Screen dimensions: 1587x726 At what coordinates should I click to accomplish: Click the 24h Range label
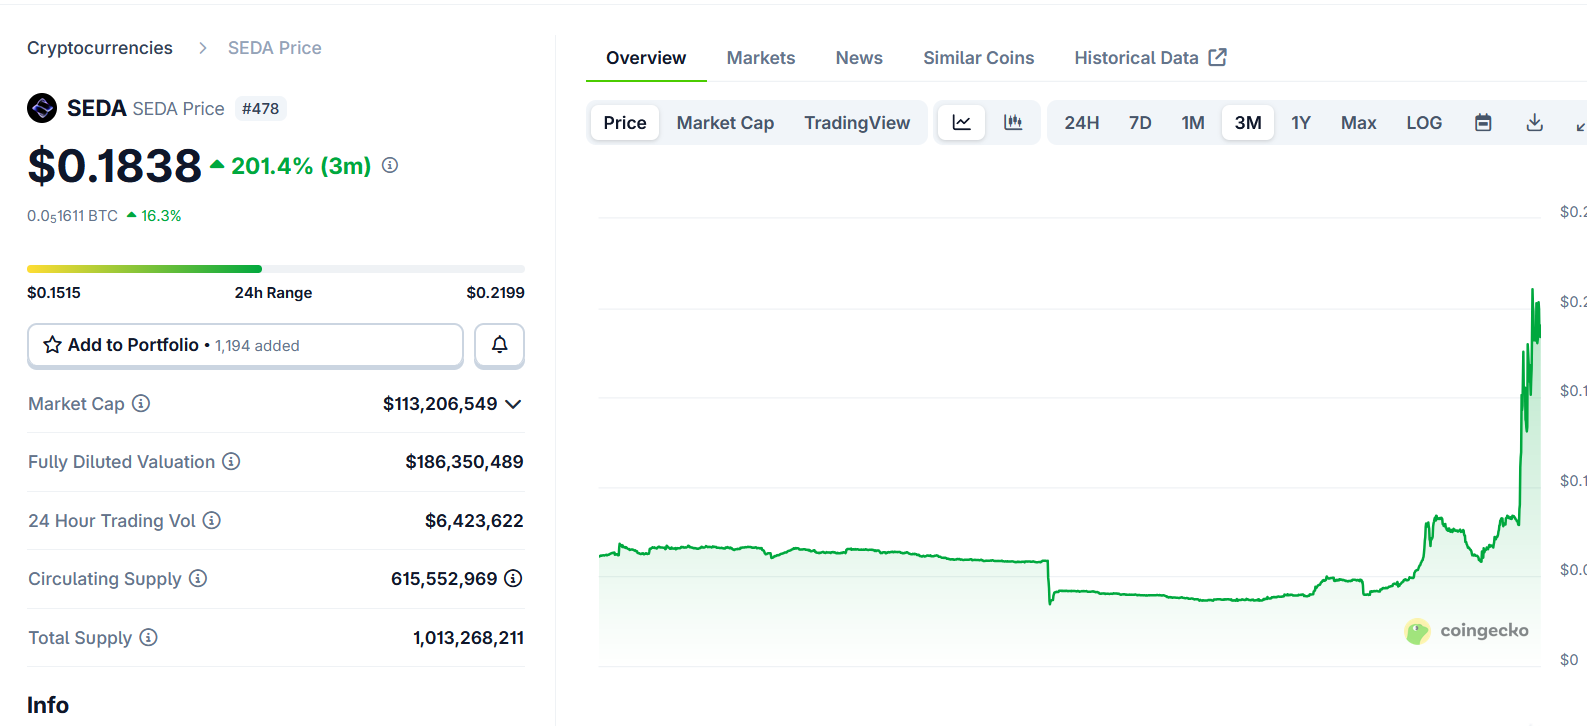click(x=273, y=293)
